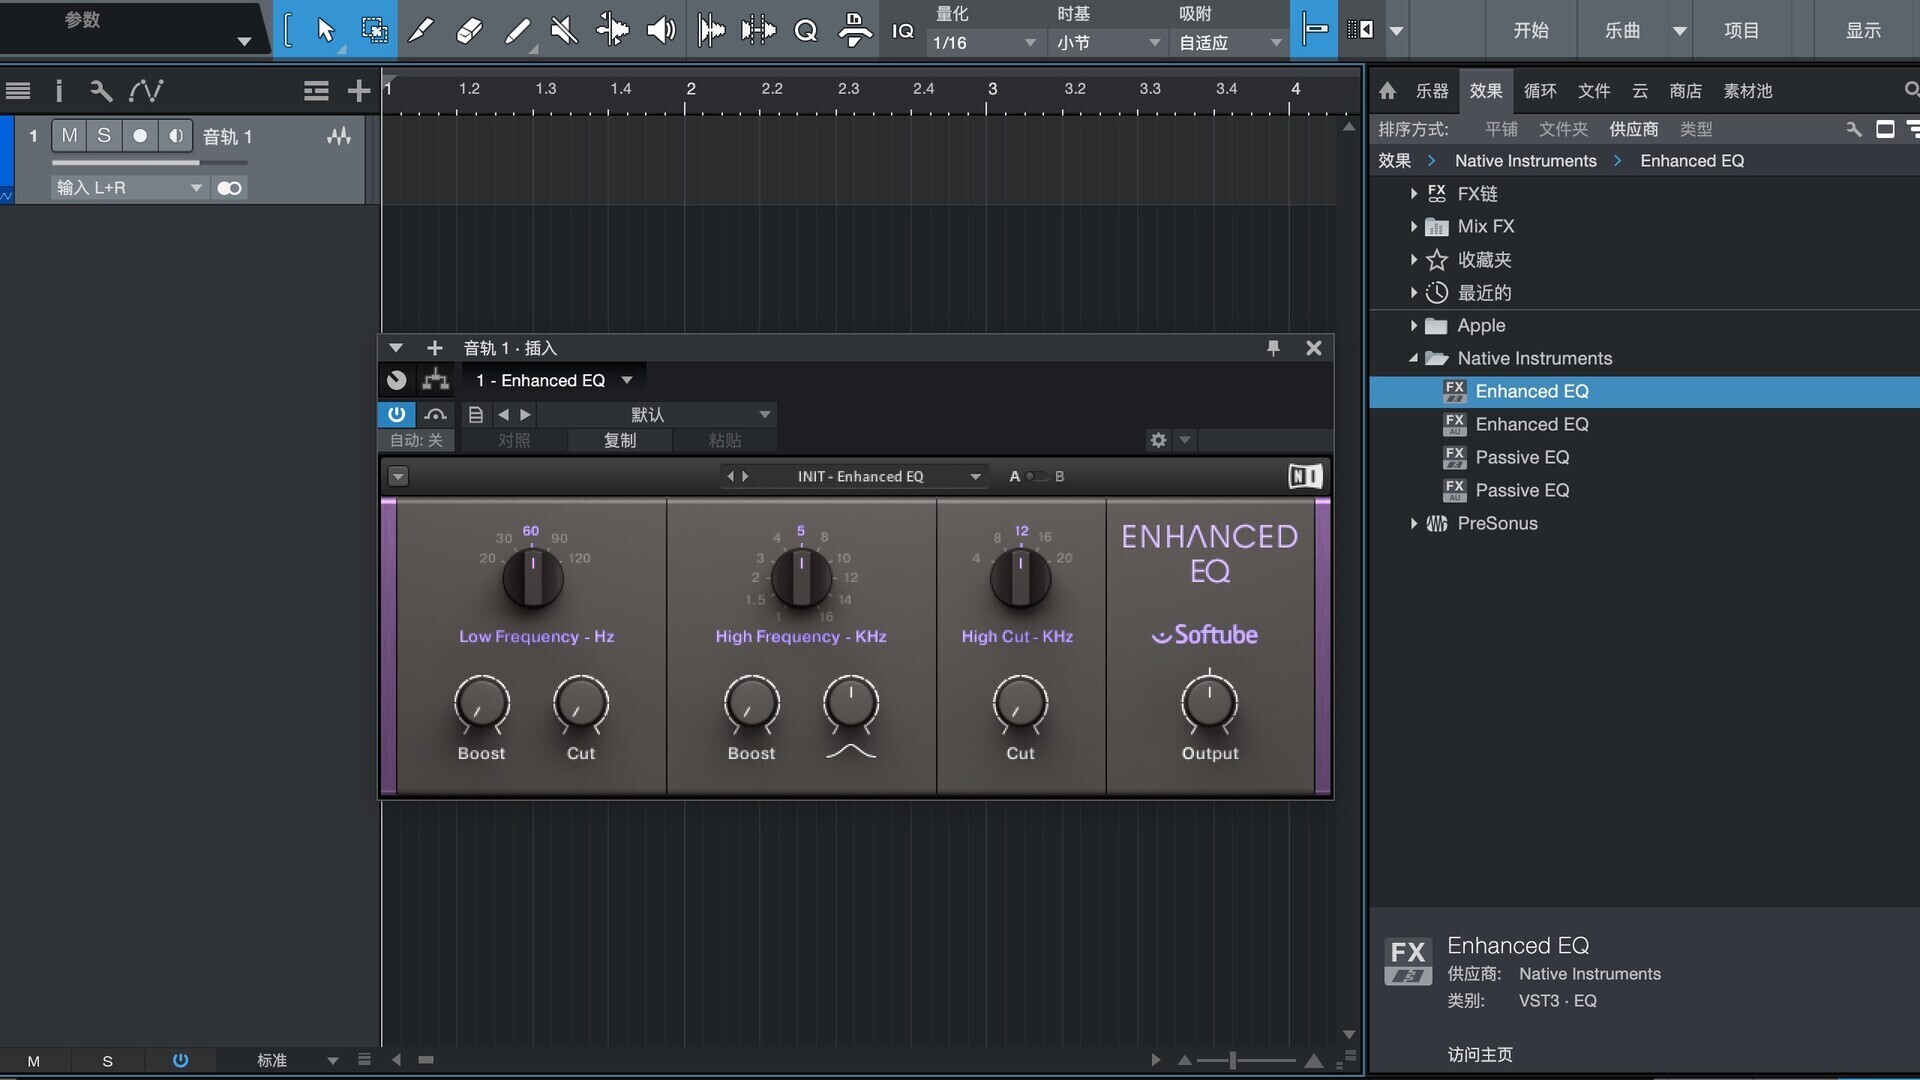Image resolution: width=1920 pixels, height=1080 pixels.
Task: Open the timebase 小节 dropdown
Action: [1108, 43]
